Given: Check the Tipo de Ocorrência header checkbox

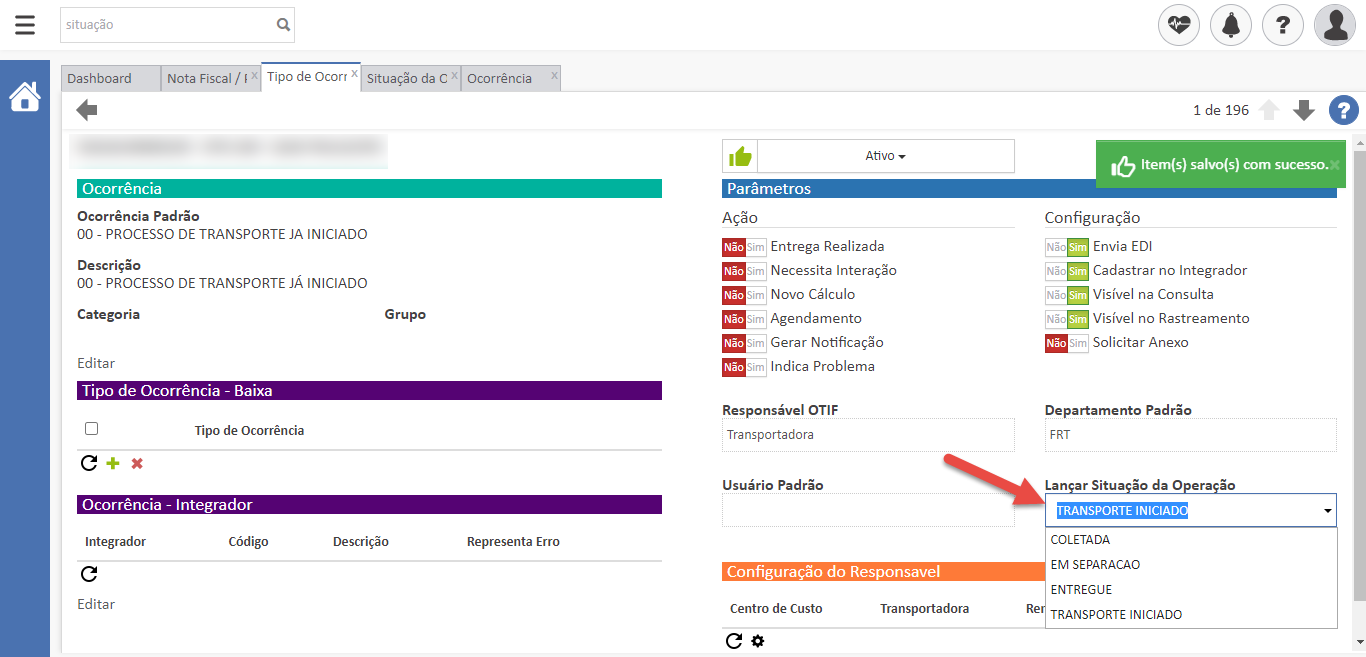Looking at the screenshot, I should 92,429.
